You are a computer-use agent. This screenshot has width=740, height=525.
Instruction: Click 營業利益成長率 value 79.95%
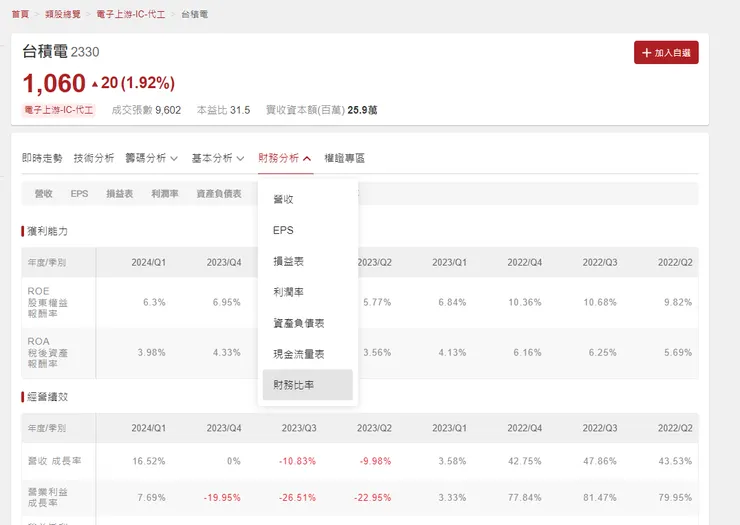[675, 498]
